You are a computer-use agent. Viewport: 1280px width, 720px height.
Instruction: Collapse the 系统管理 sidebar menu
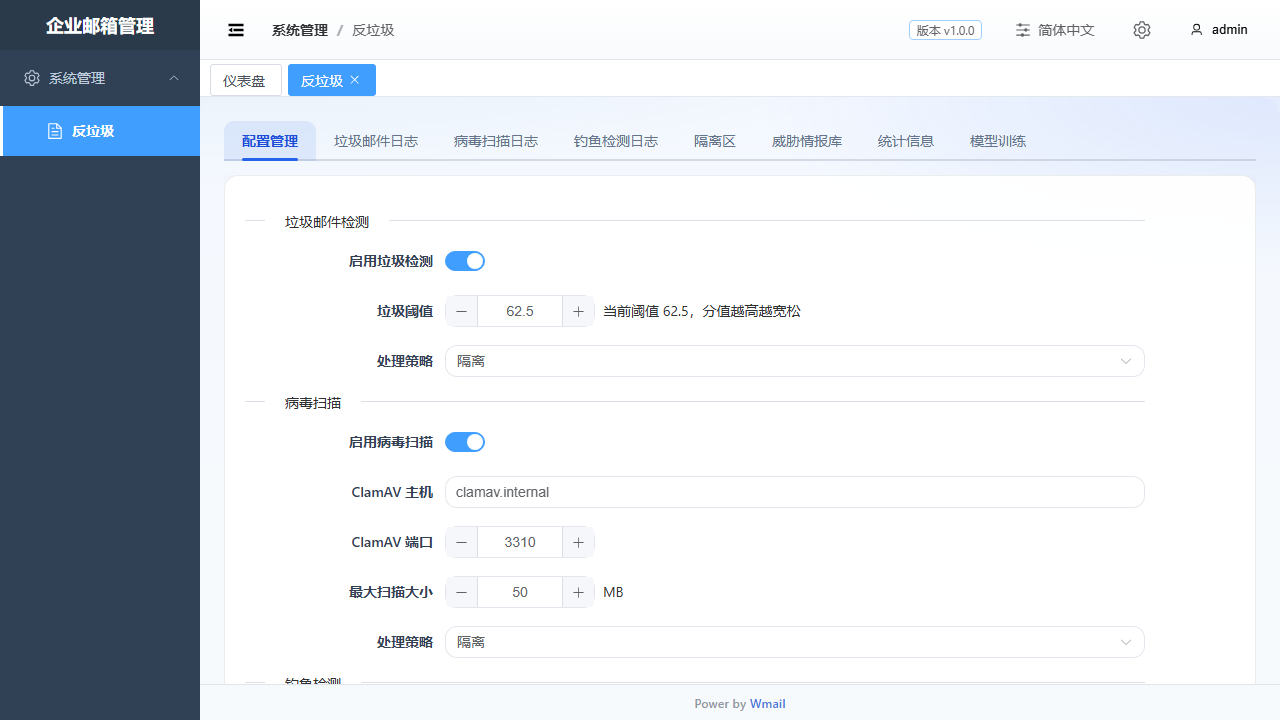coord(100,78)
